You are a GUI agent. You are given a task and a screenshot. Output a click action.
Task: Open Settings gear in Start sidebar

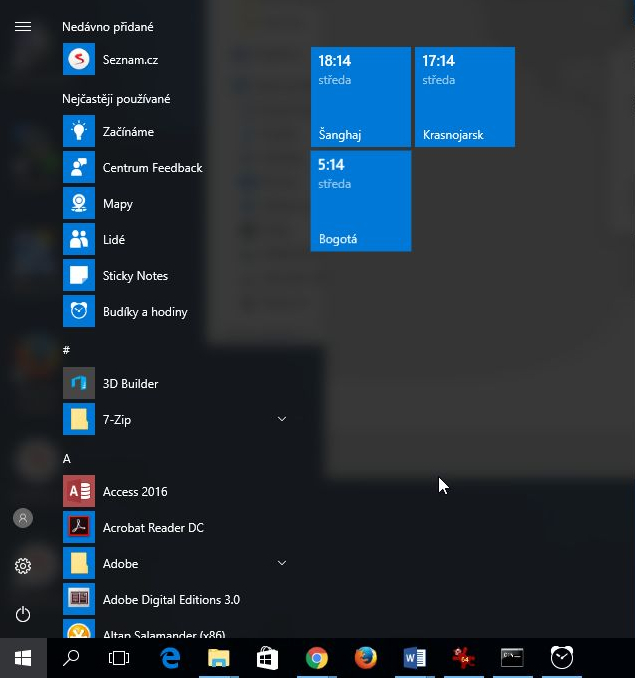click(23, 566)
